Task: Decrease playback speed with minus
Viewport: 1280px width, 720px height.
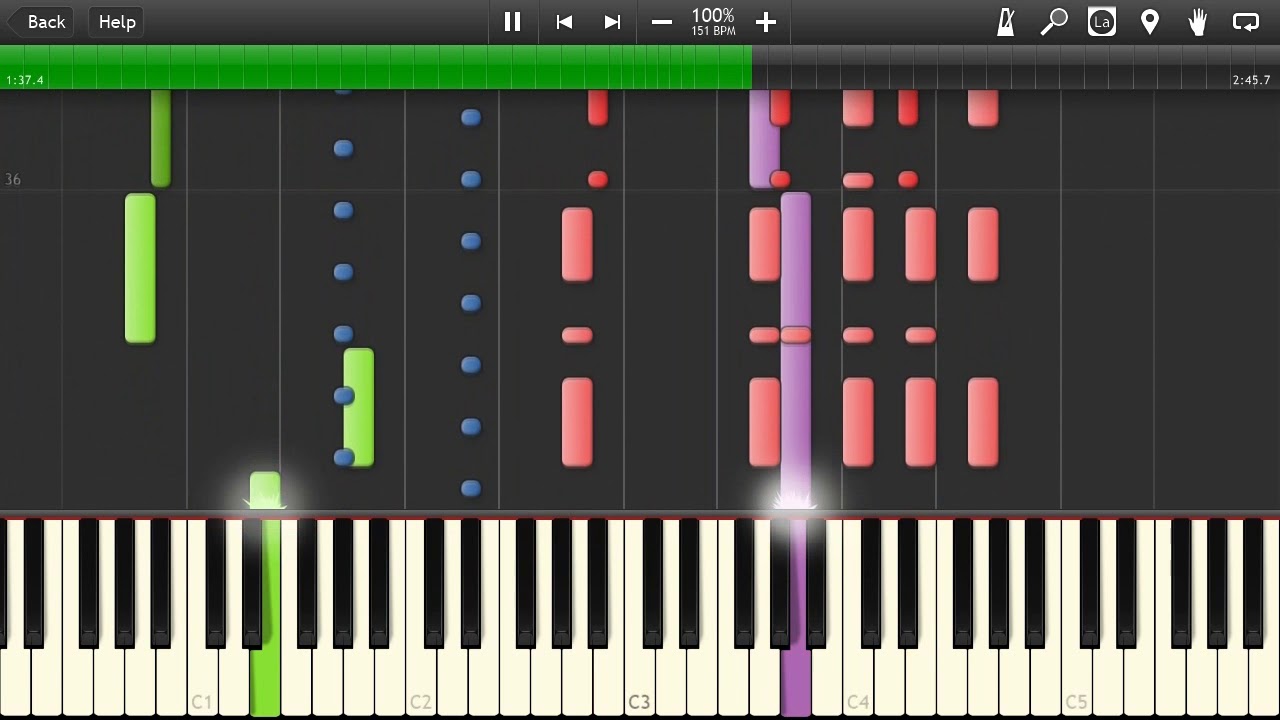Action: [661, 22]
